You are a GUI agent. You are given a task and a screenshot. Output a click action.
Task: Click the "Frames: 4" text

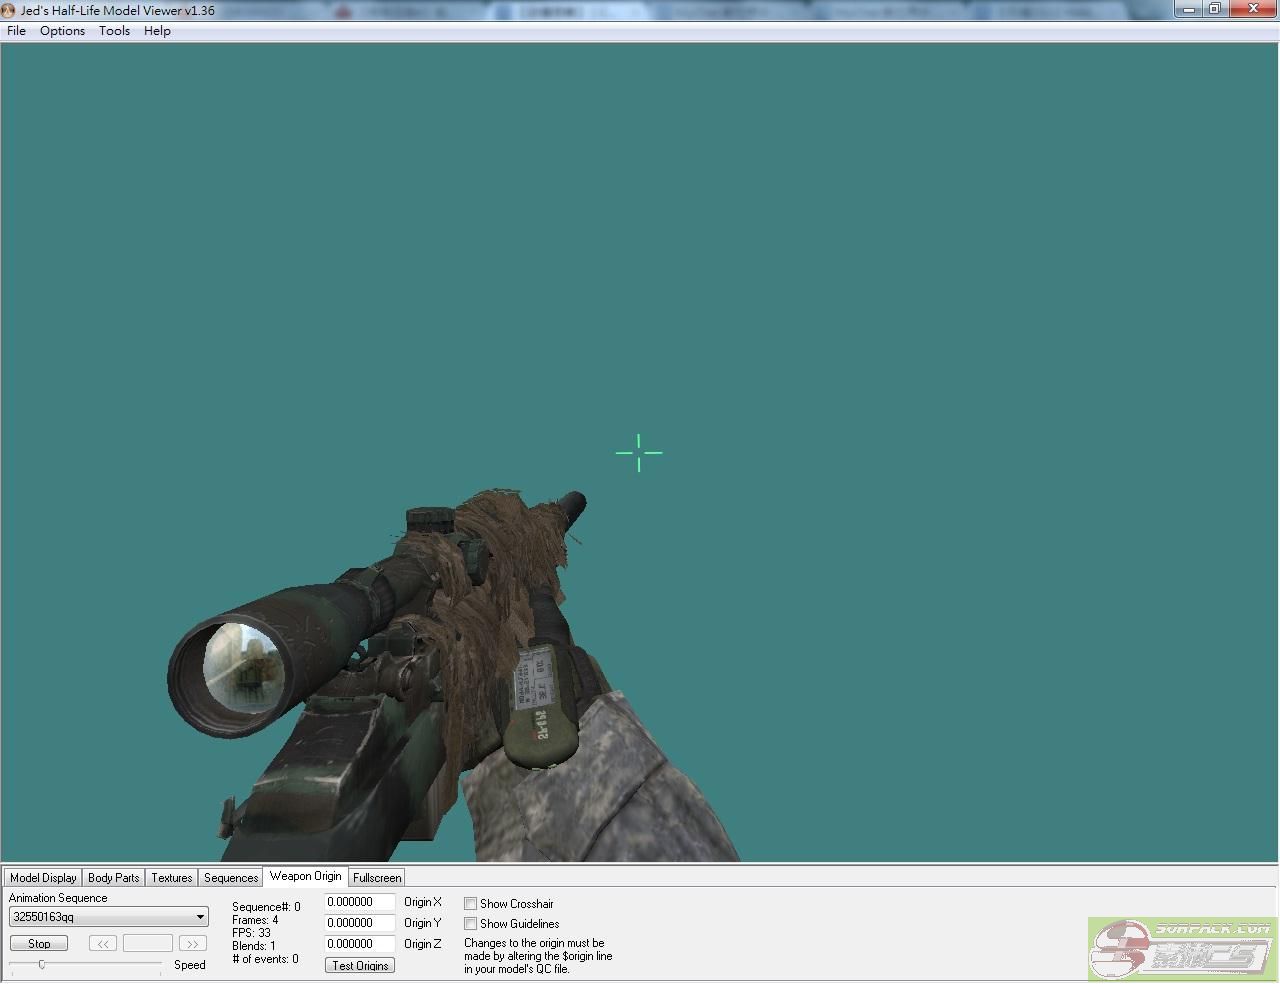point(255,920)
